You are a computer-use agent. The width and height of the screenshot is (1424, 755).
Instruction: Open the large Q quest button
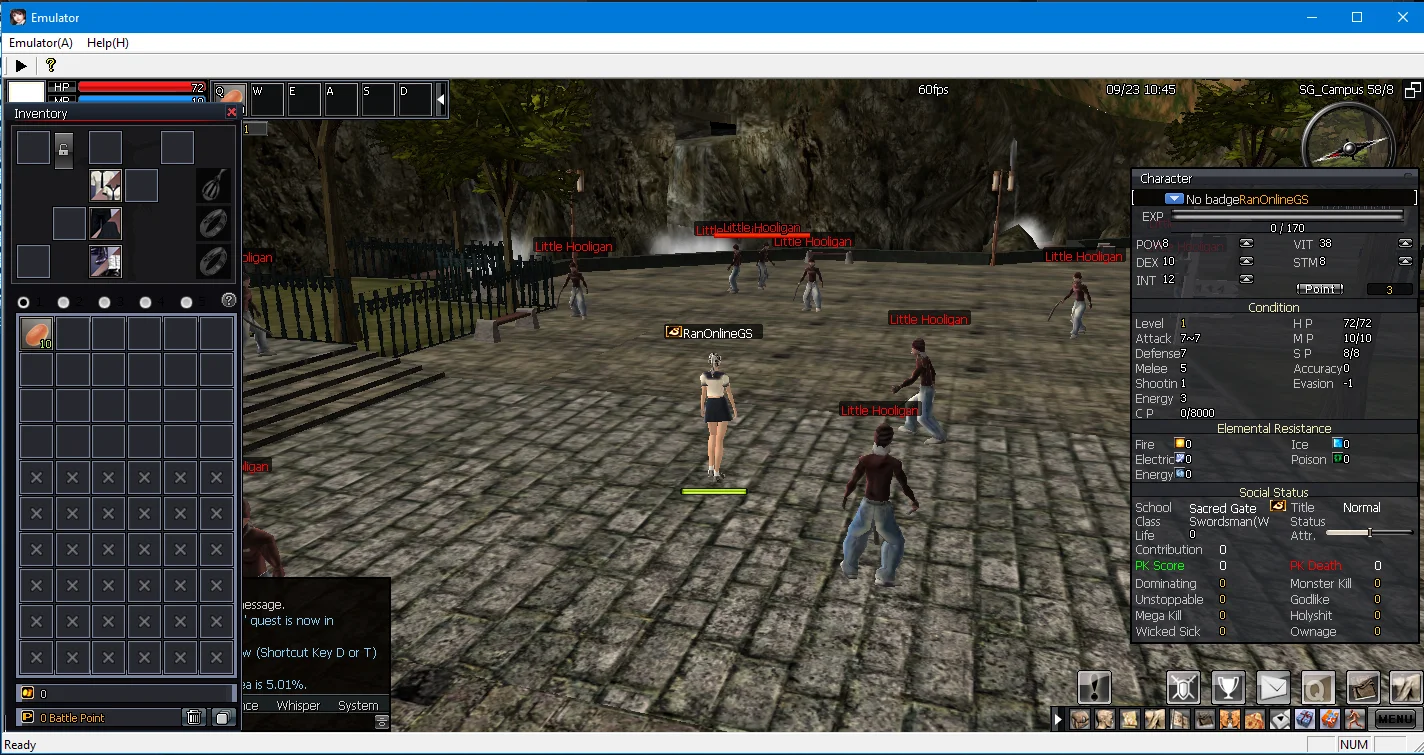coord(1318,687)
